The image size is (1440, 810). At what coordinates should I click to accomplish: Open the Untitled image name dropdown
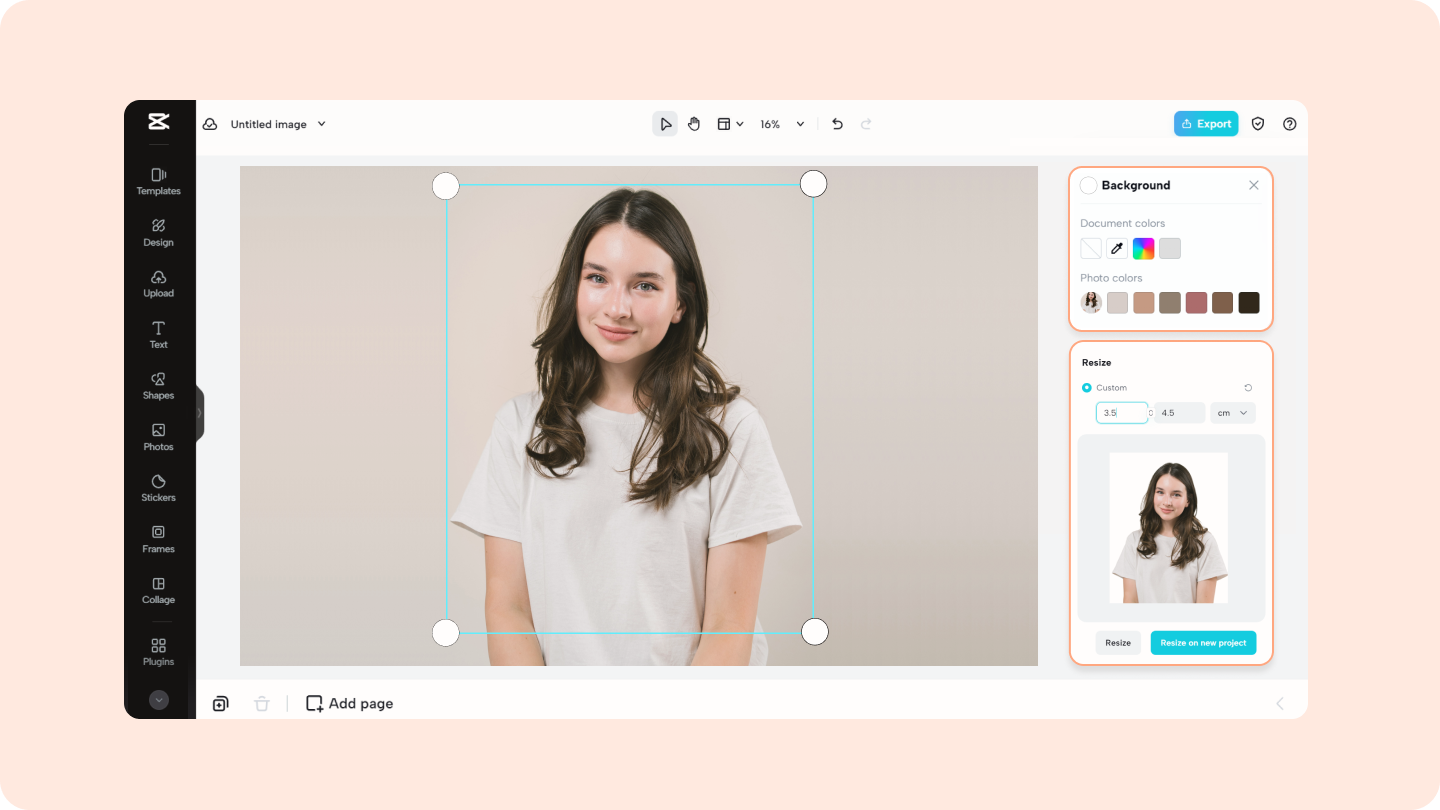tap(279, 124)
